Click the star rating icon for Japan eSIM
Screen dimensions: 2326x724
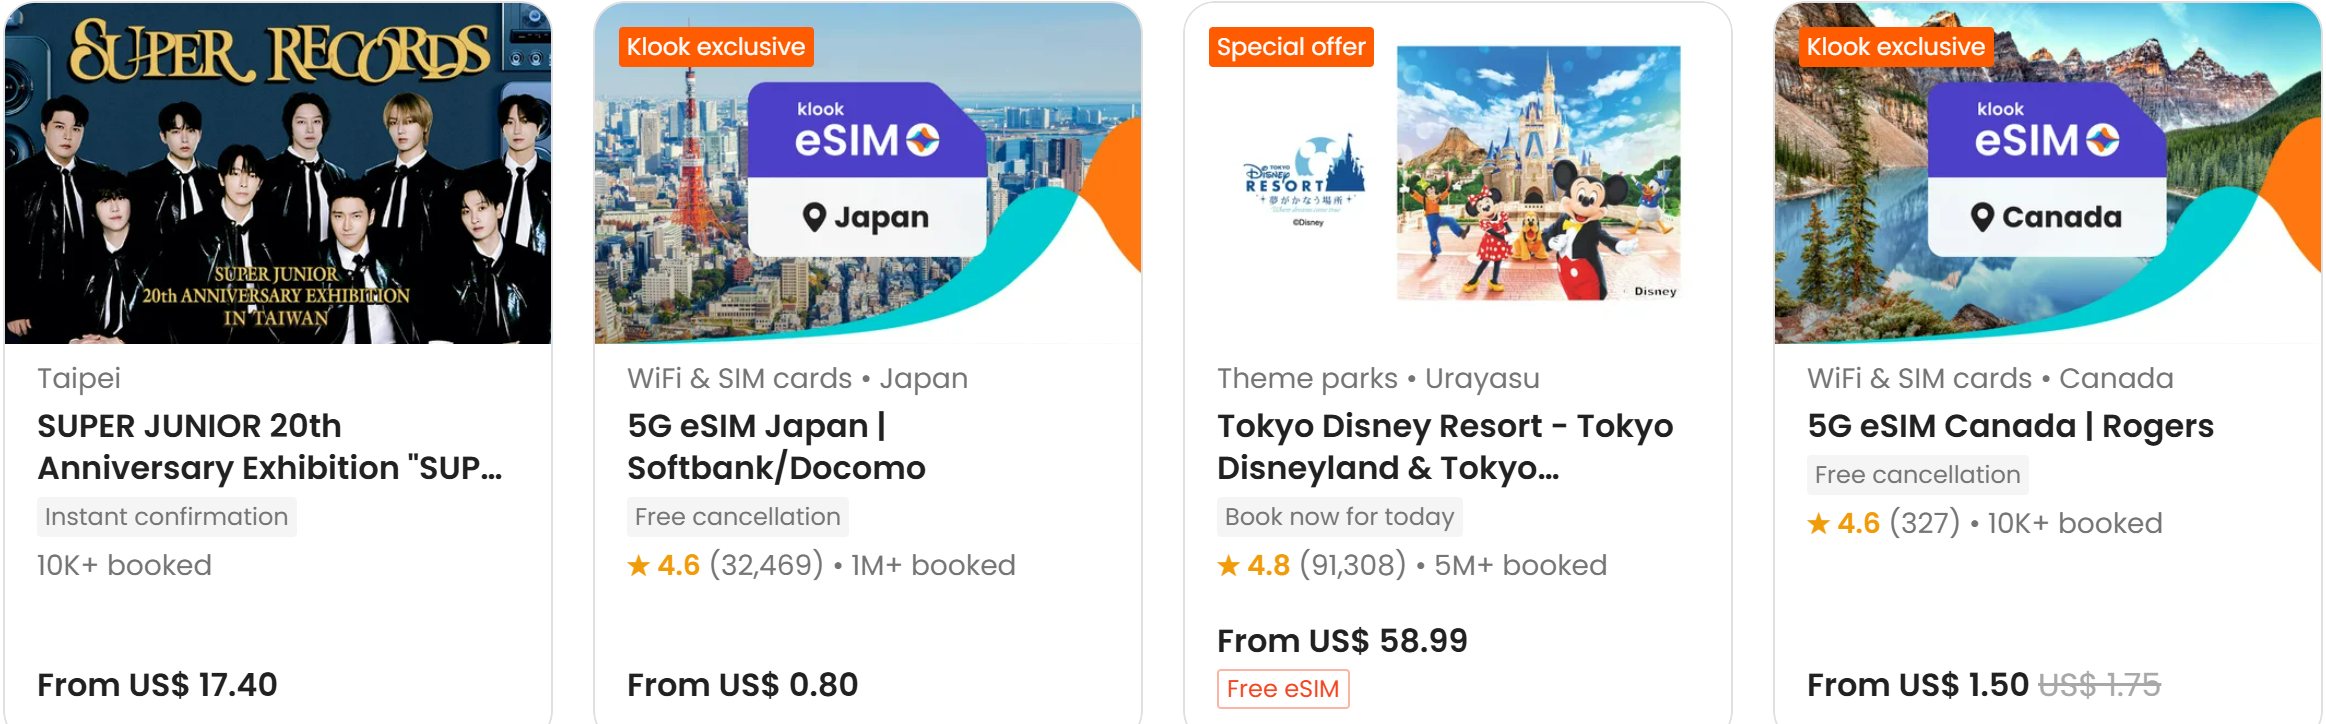pyautogui.click(x=638, y=566)
